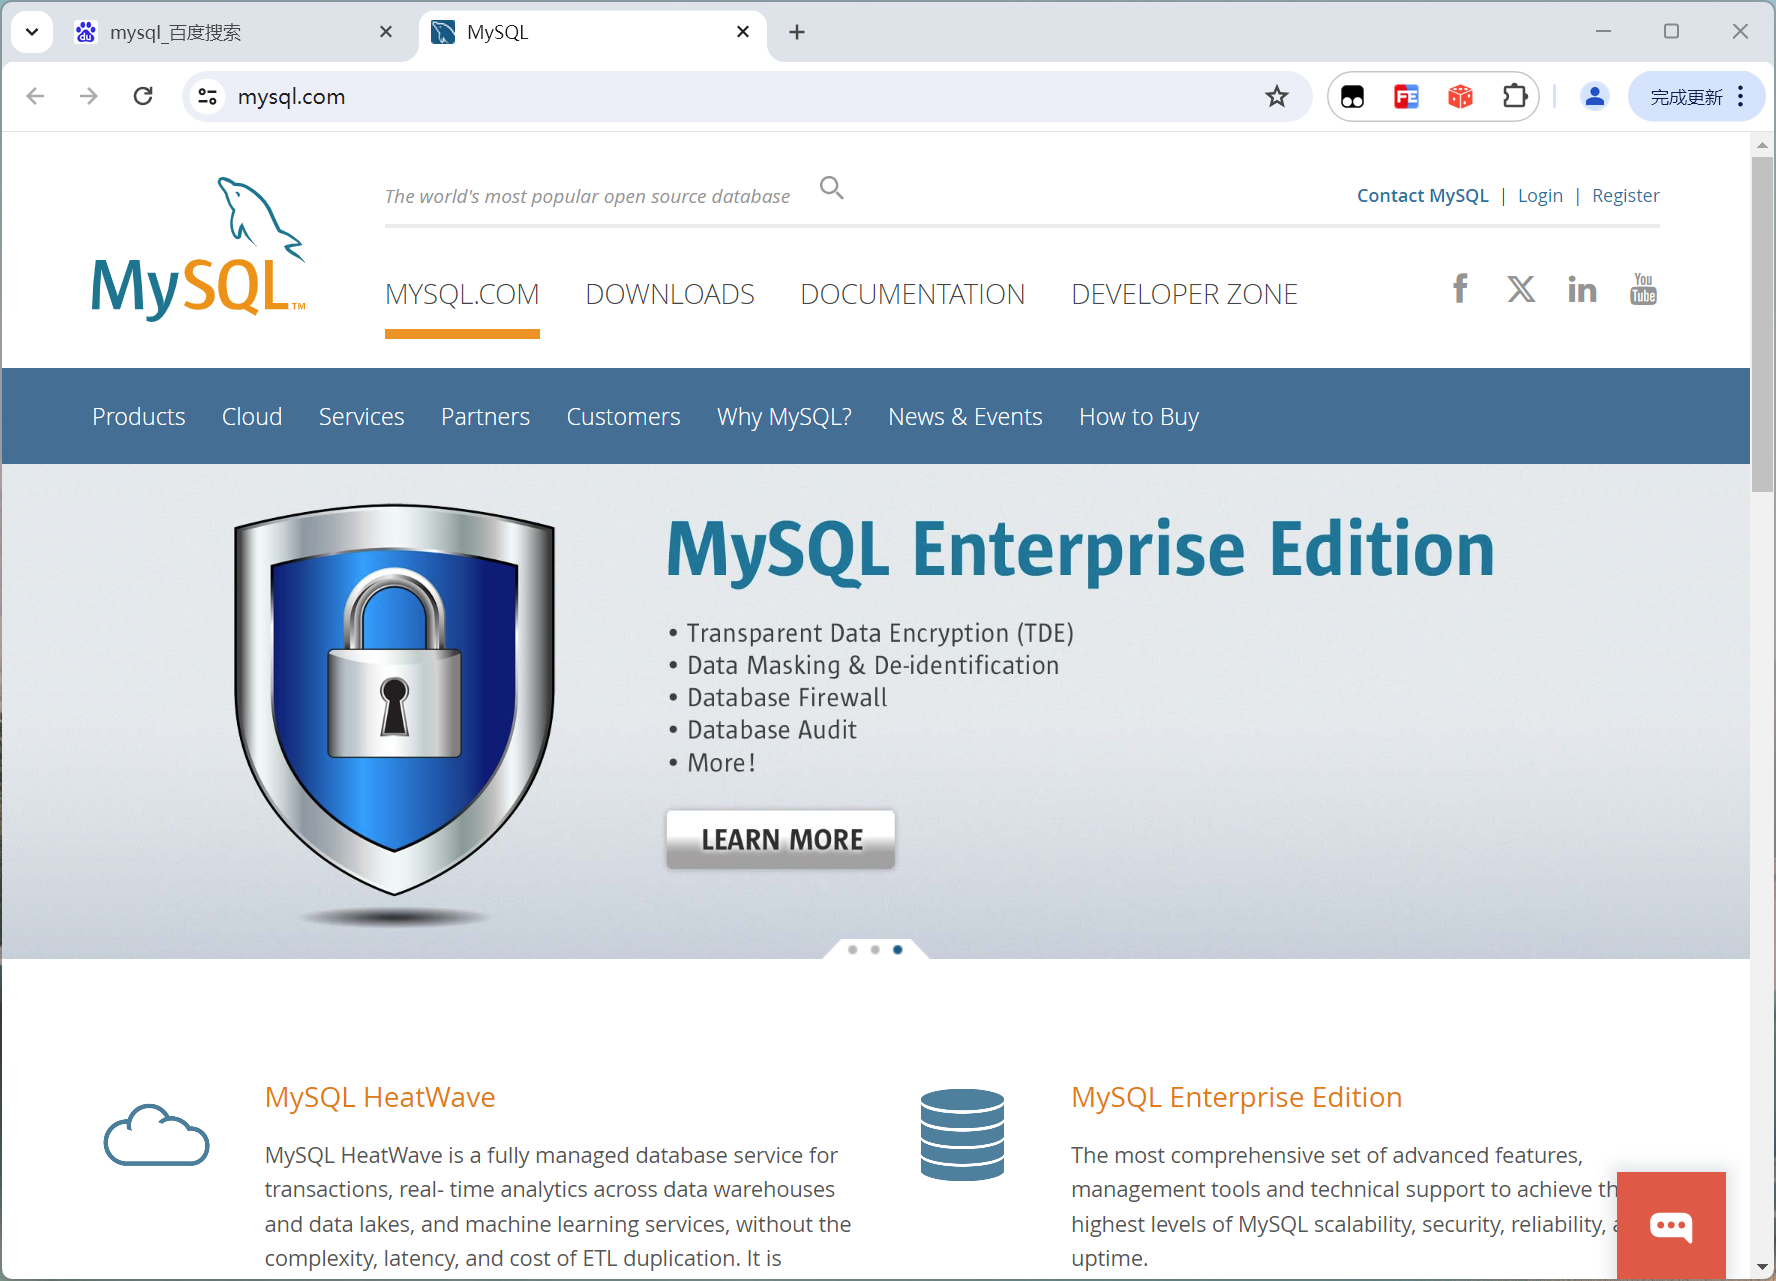The image size is (1776, 1281).
Task: Switch to the DOWNLOADS tab
Action: (x=670, y=294)
